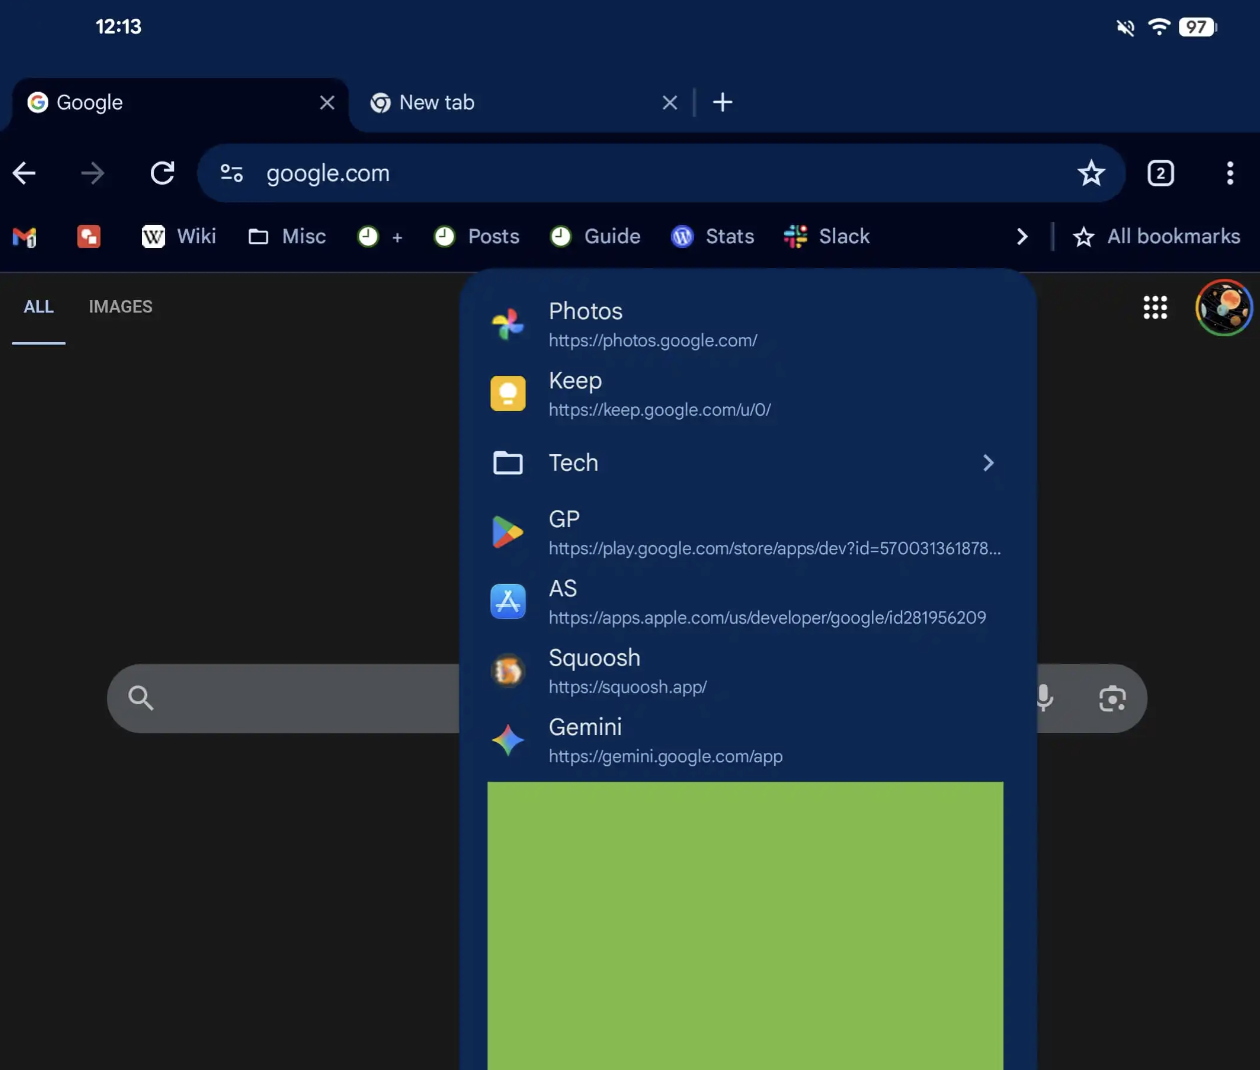Tap the Wi-Fi status icon
Viewport: 1260px width, 1070px height.
pos(1159,27)
